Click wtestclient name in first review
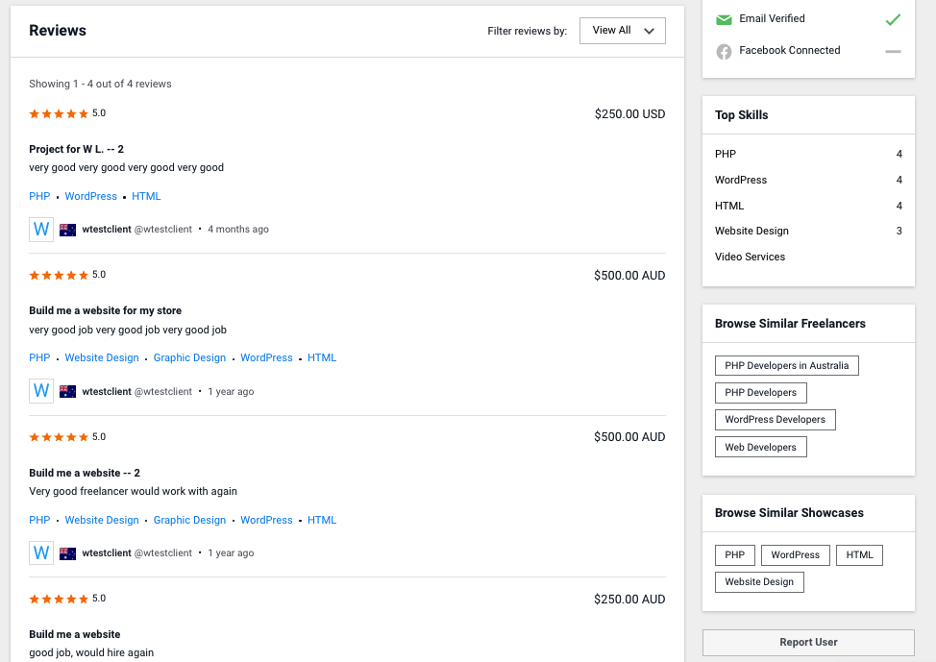Image resolution: width=936 pixels, height=662 pixels. 106,229
